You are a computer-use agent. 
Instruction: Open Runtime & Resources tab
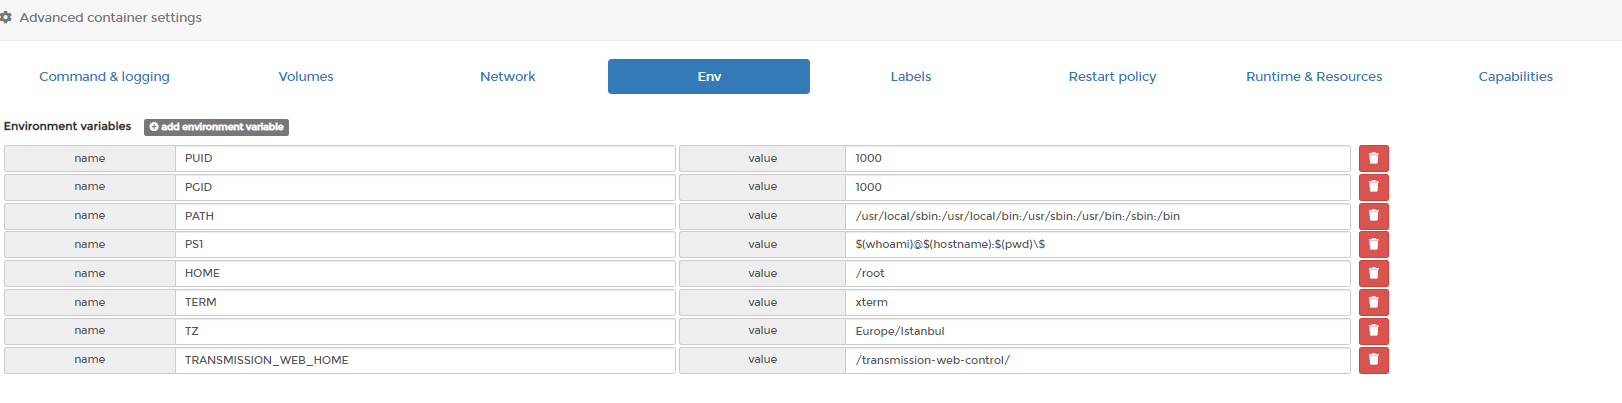click(x=1314, y=76)
